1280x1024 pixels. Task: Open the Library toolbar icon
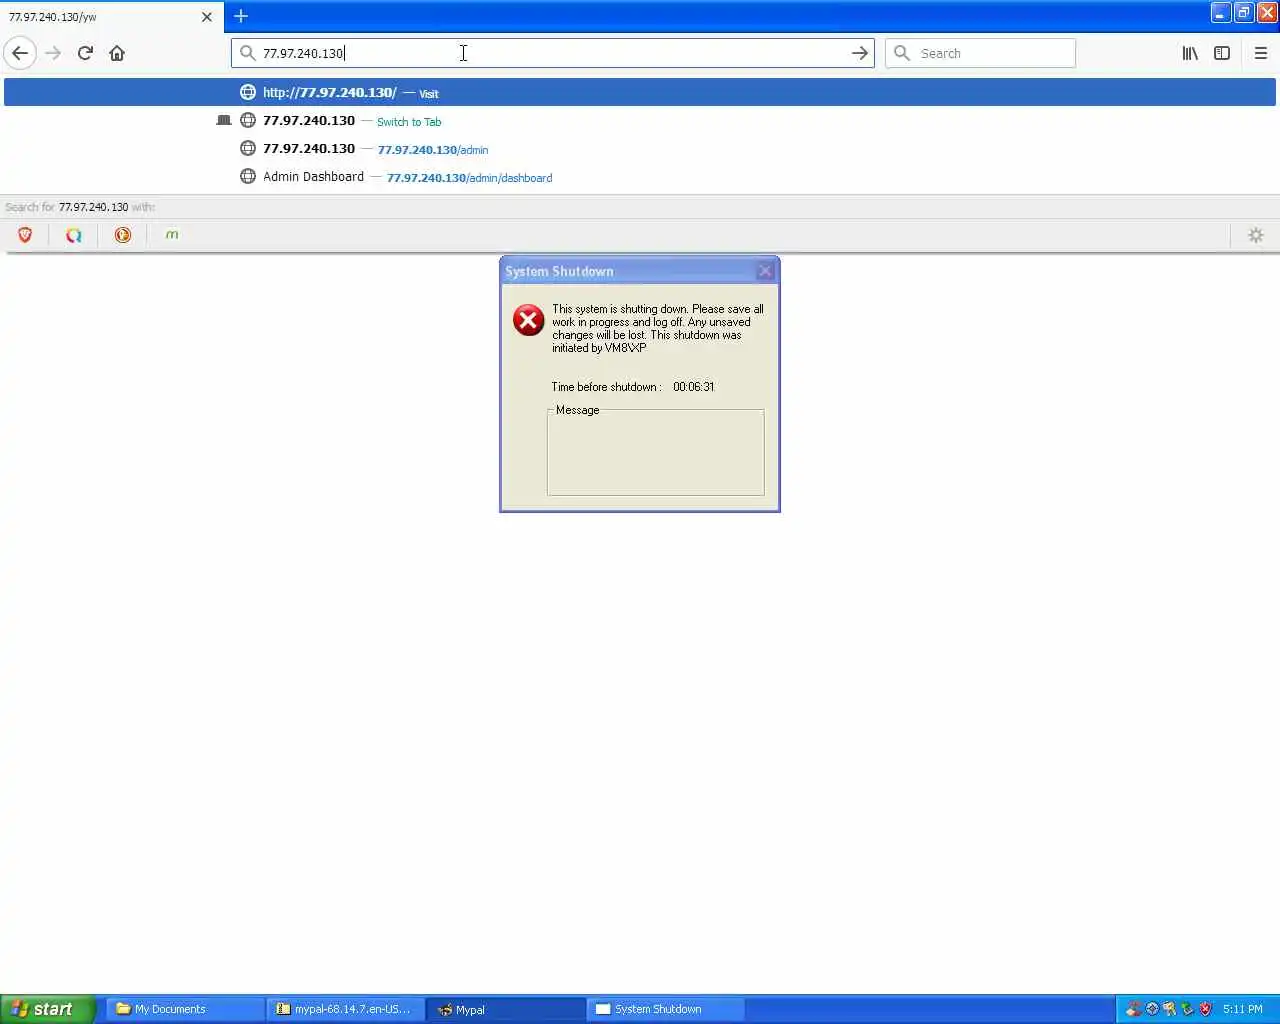click(1190, 53)
